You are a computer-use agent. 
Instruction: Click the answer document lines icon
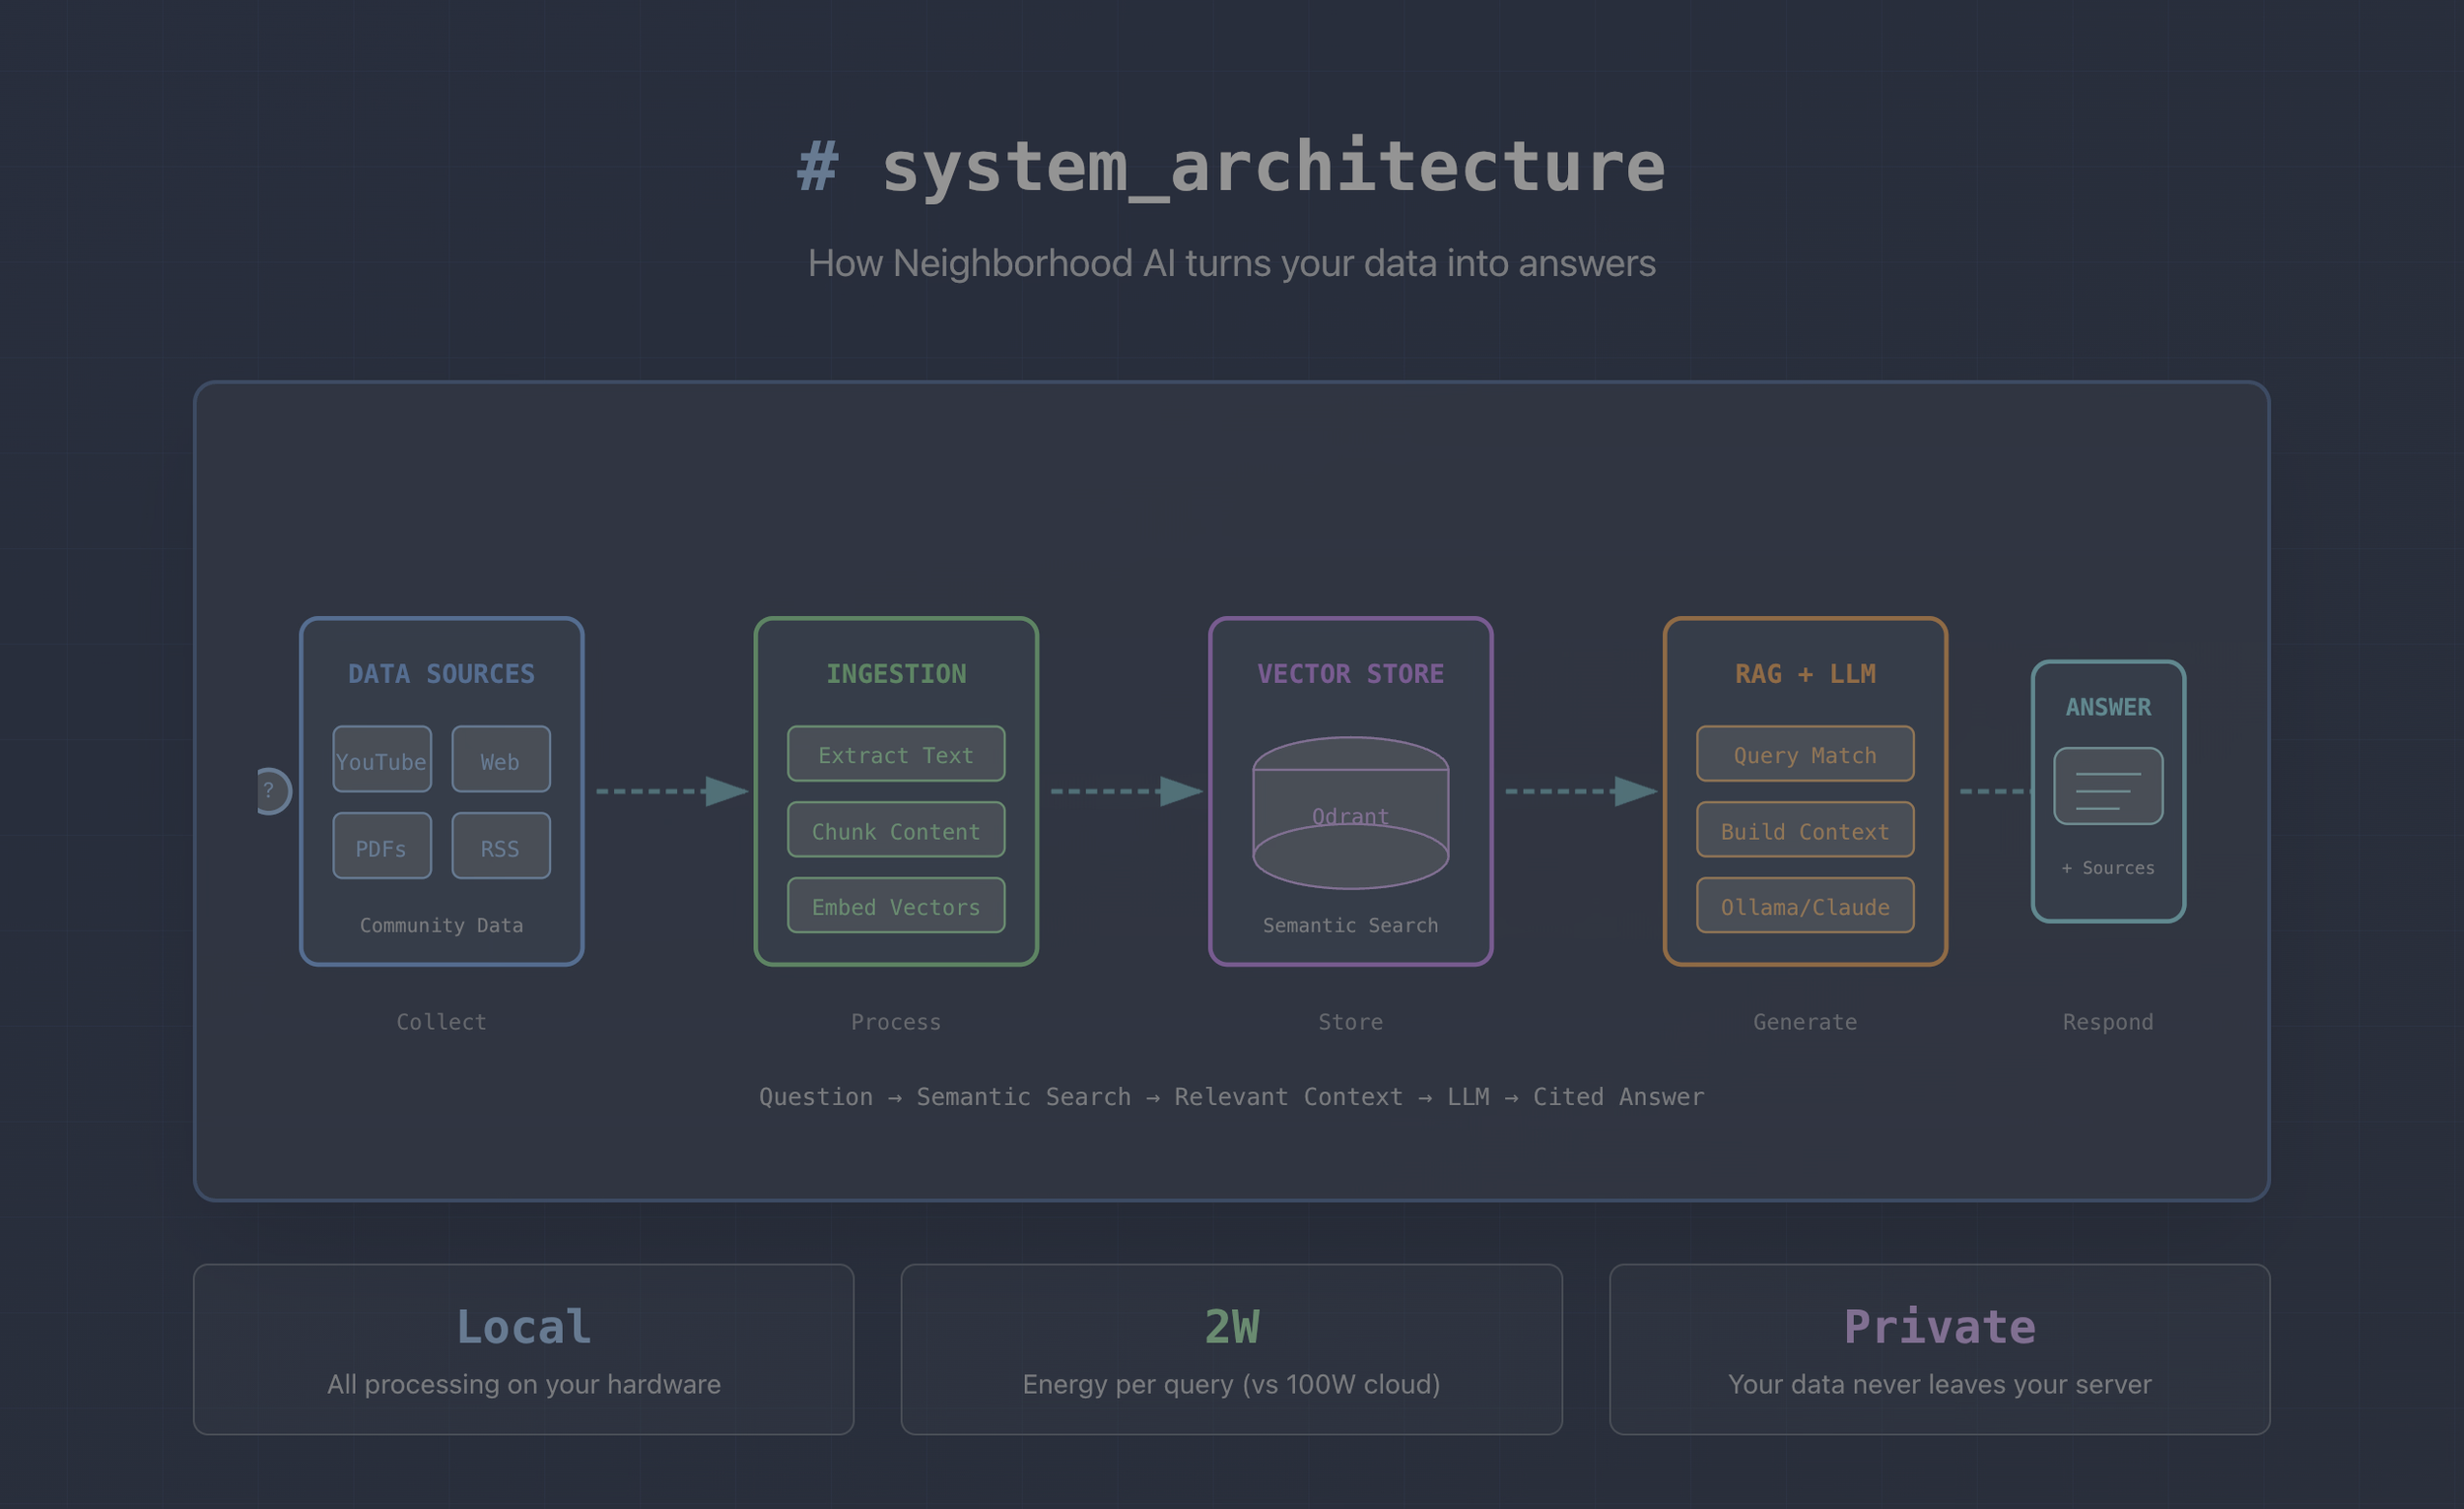pyautogui.click(x=2108, y=786)
